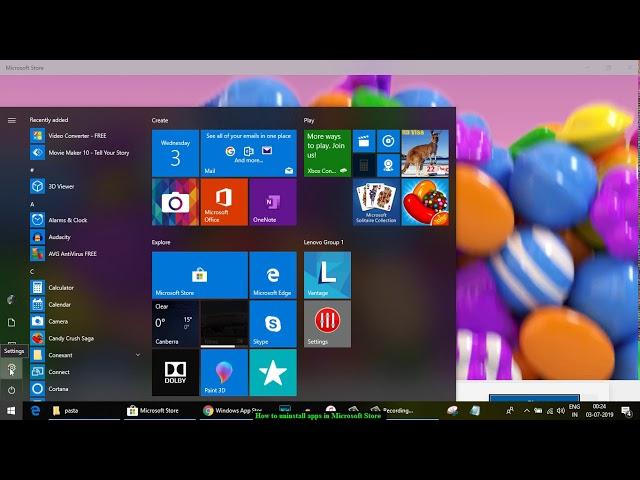Click the hamburger menu in Start
This screenshot has width=640, height=480.
coord(11,120)
